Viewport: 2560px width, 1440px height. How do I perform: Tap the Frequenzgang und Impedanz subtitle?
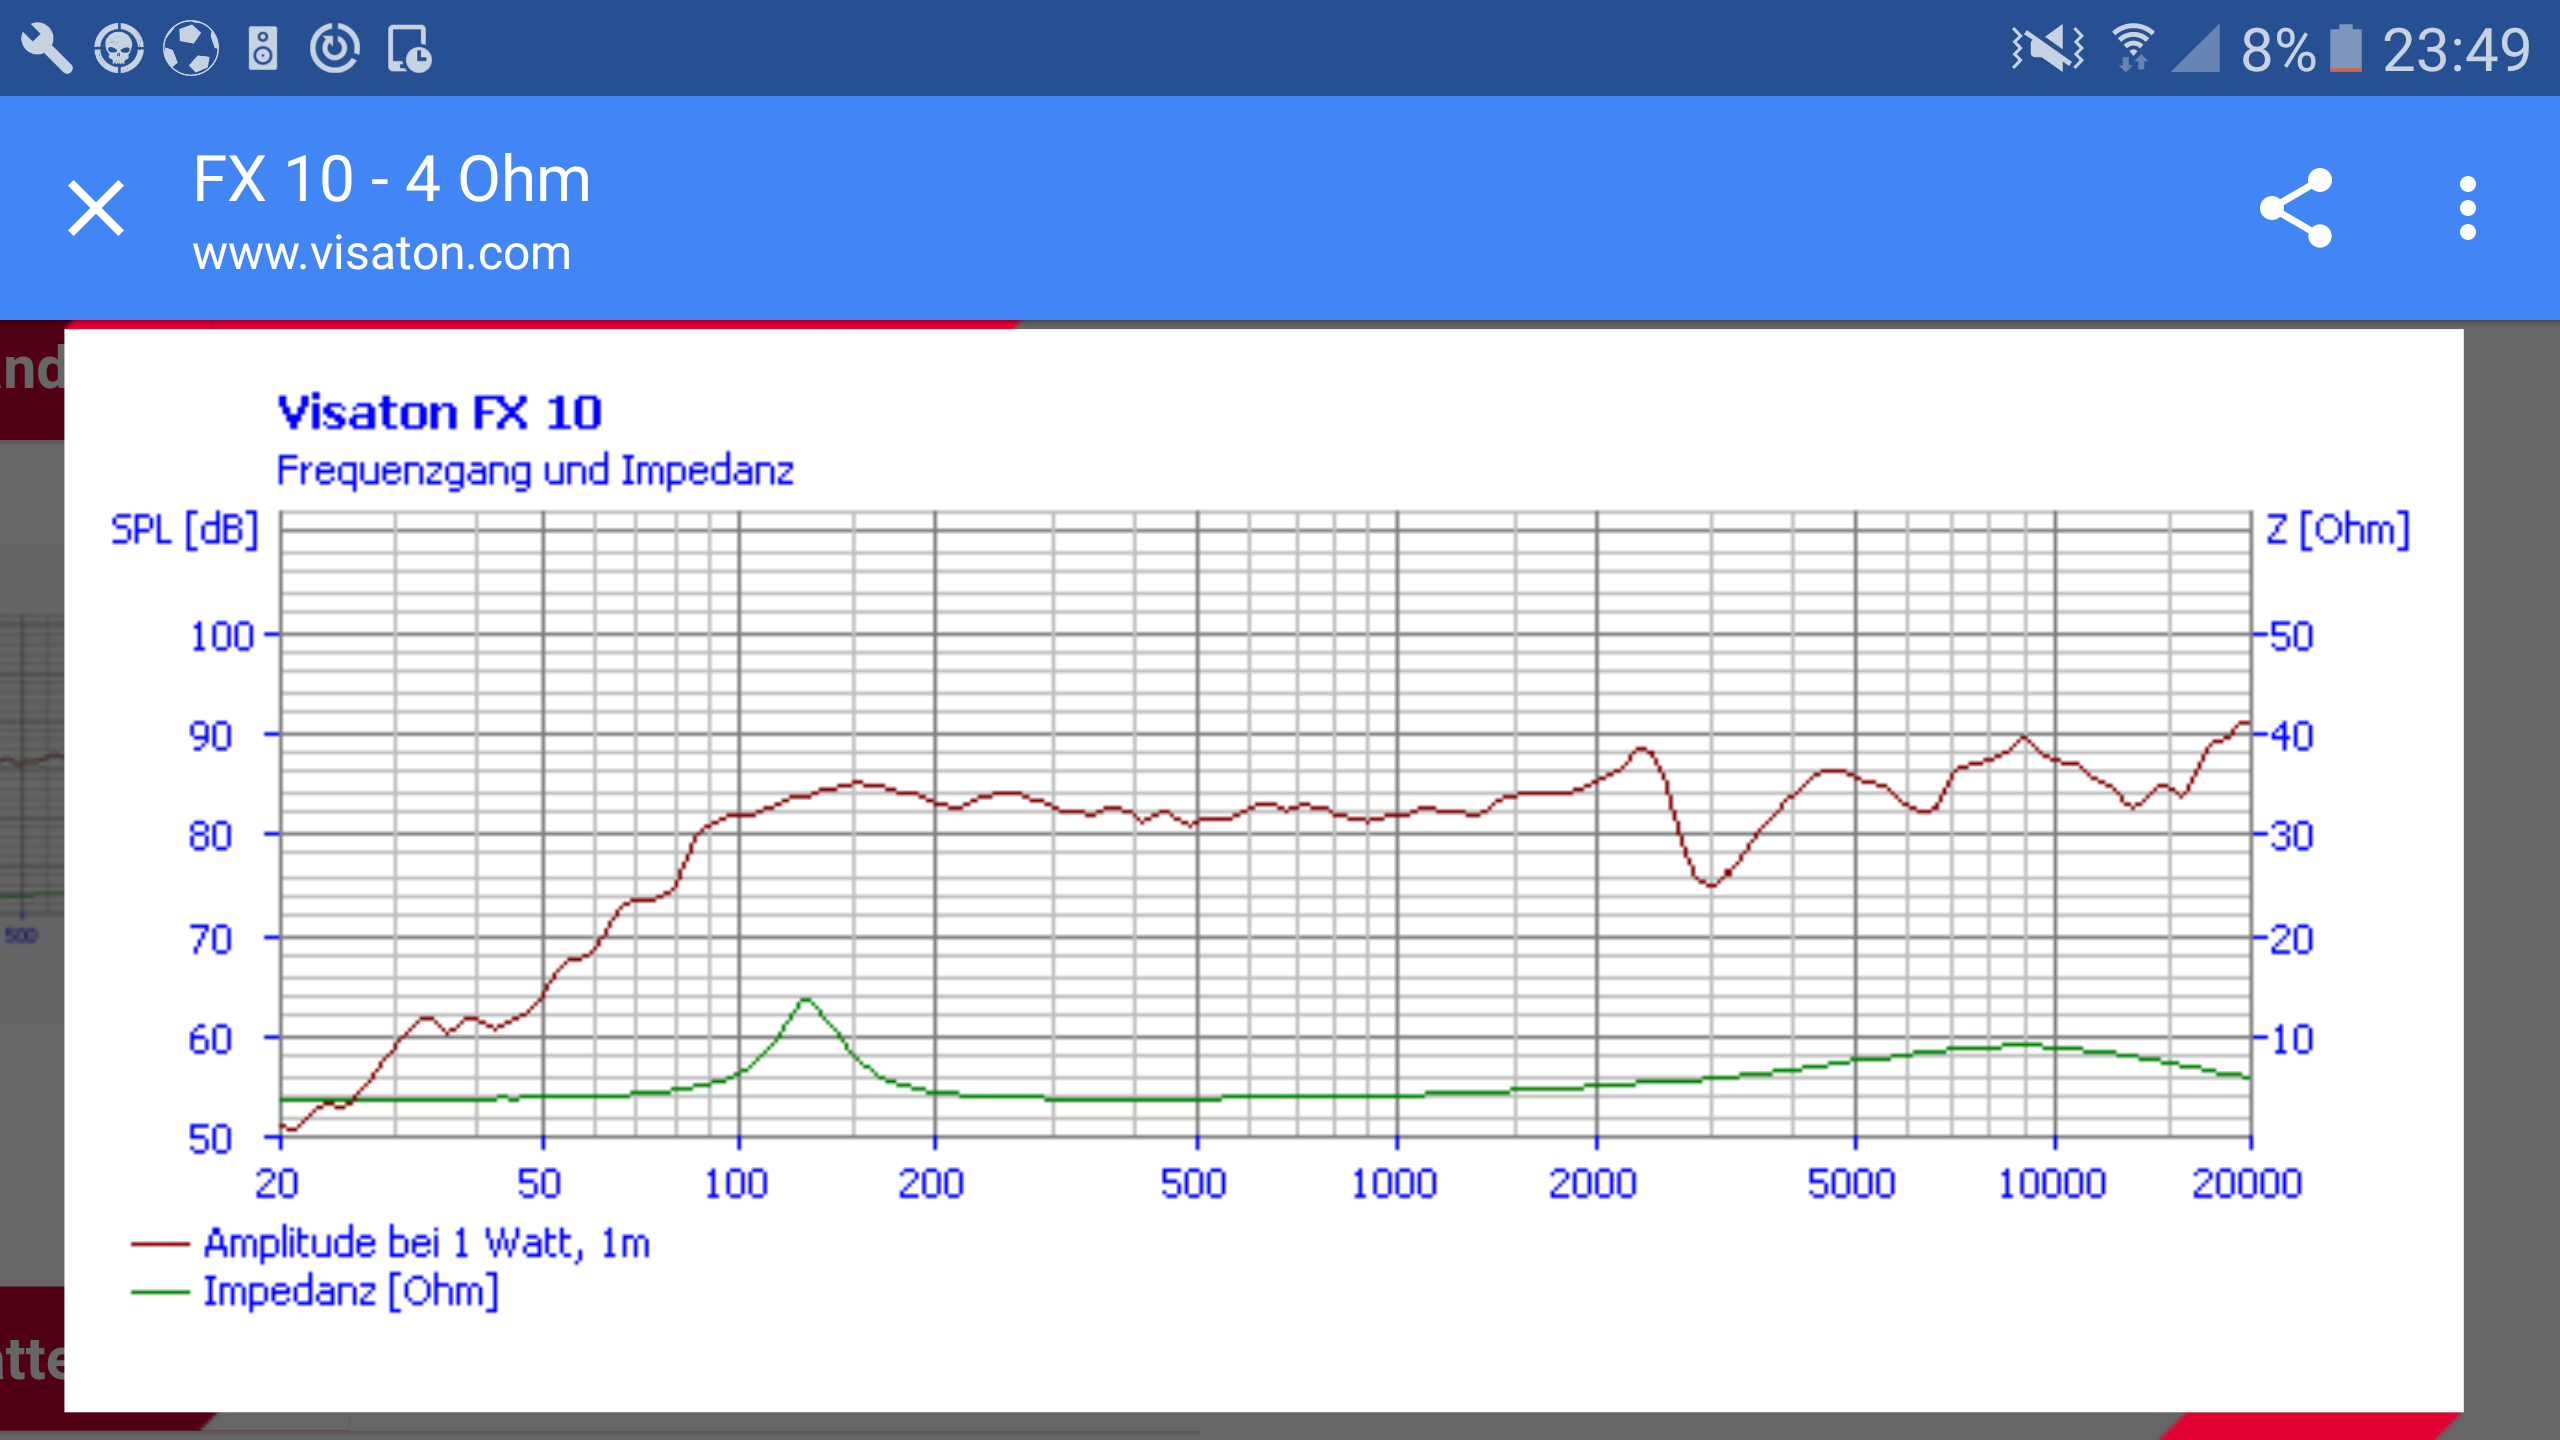point(535,470)
